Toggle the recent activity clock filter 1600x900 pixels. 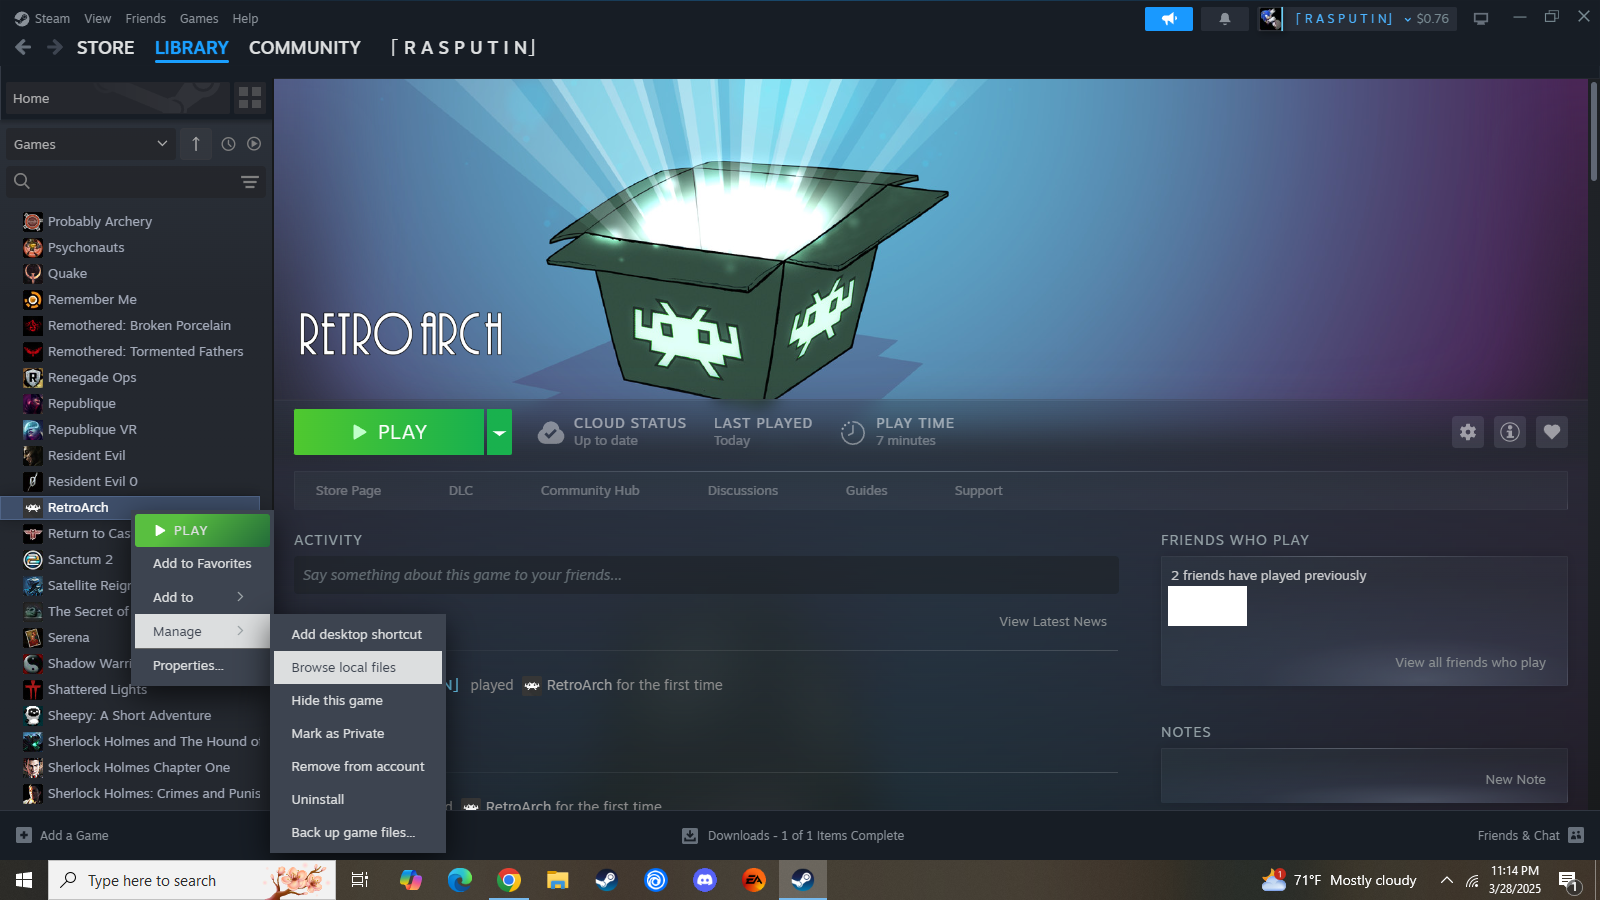point(228,144)
